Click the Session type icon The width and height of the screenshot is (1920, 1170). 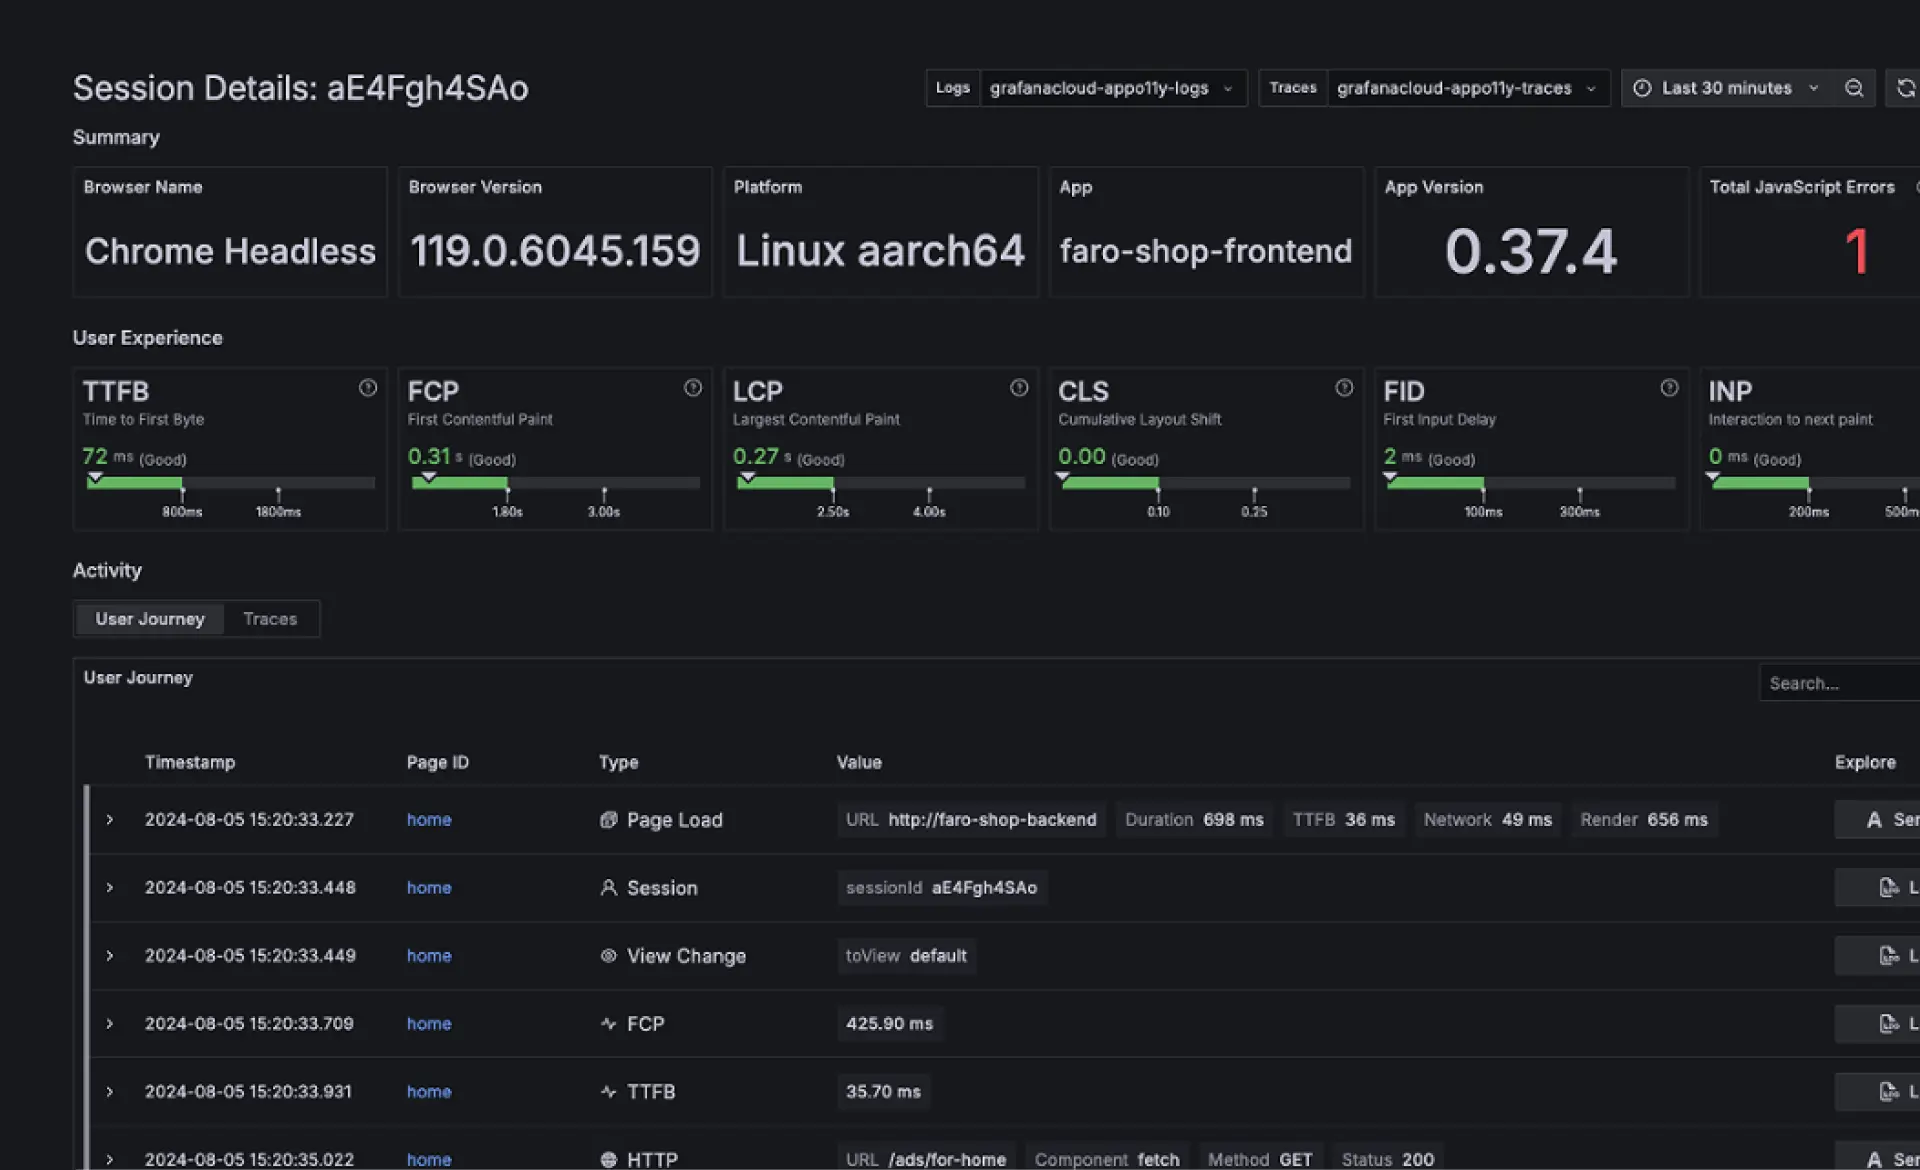click(x=608, y=888)
